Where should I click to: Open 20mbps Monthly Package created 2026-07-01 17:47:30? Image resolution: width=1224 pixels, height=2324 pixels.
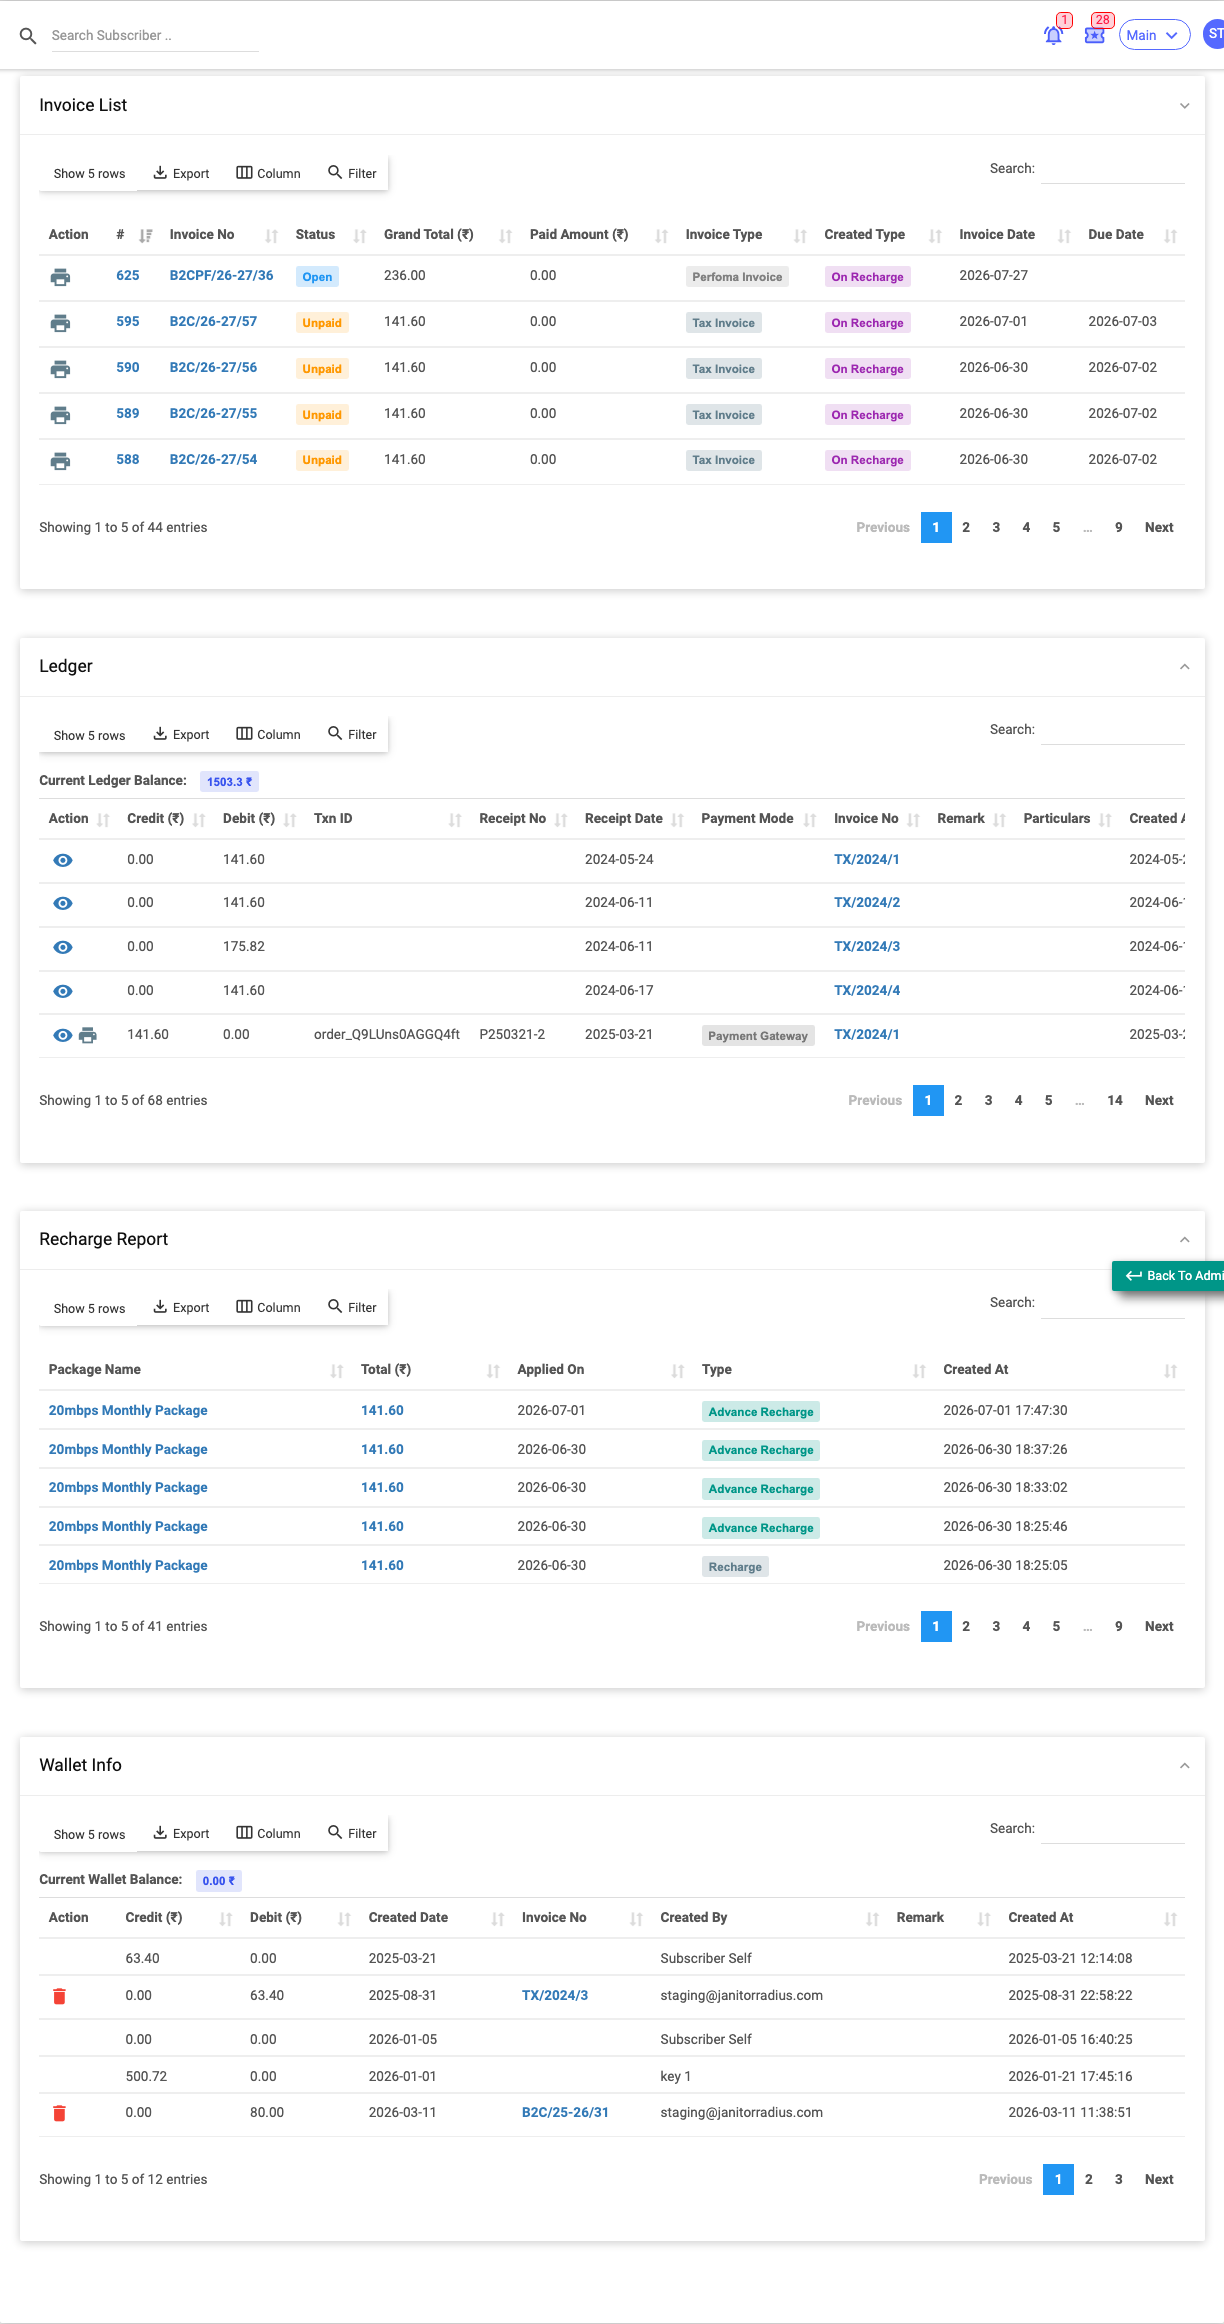coord(128,1410)
